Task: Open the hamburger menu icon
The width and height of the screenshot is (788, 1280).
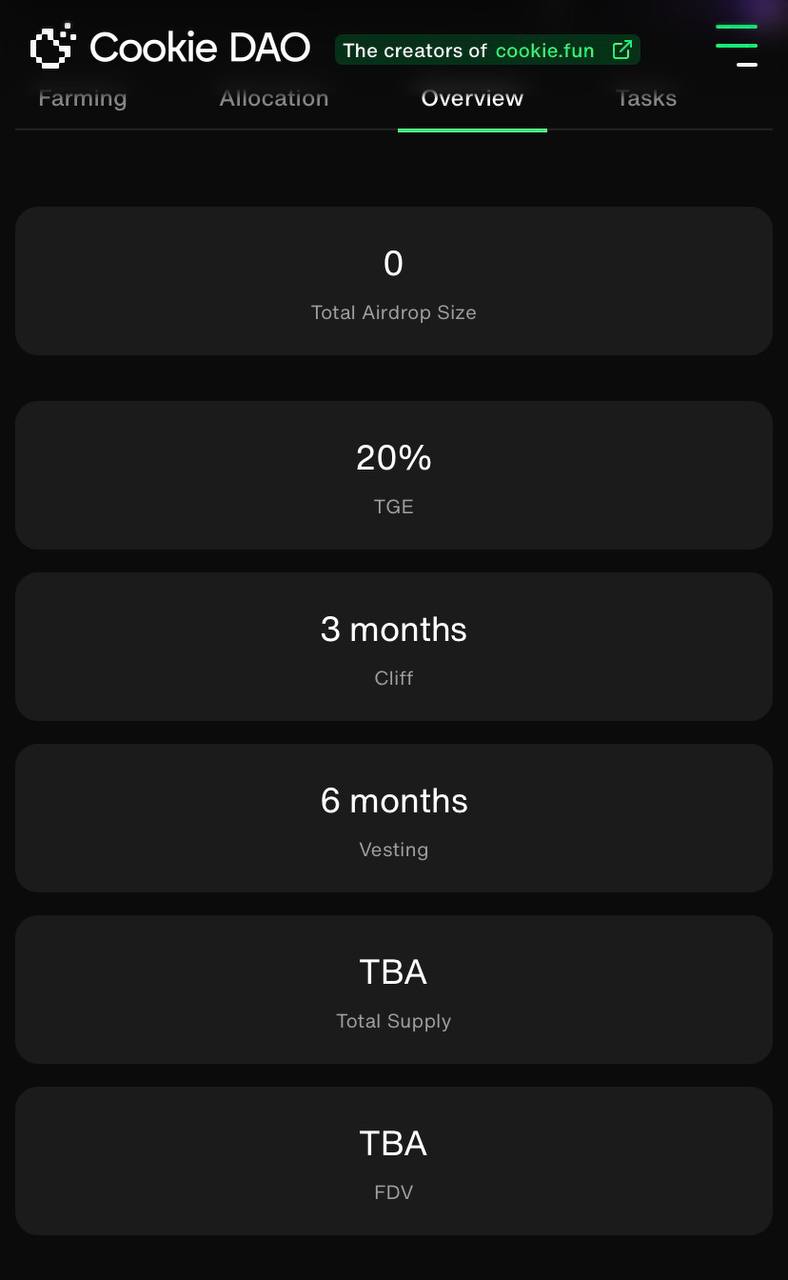Action: point(736,46)
